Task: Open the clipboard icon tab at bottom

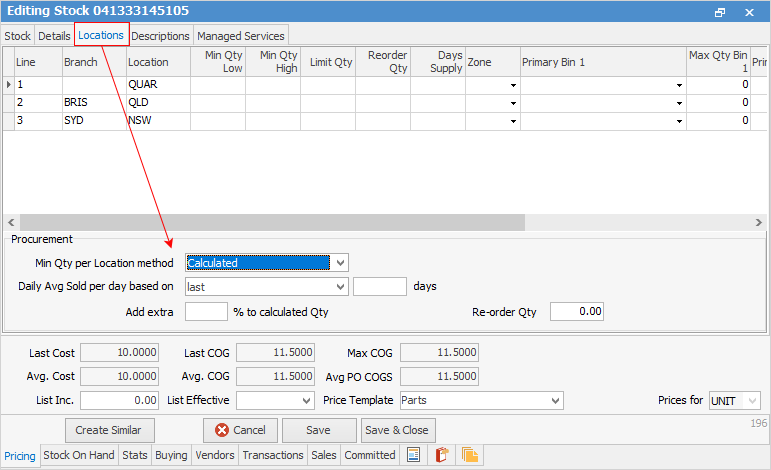Action: point(441,455)
